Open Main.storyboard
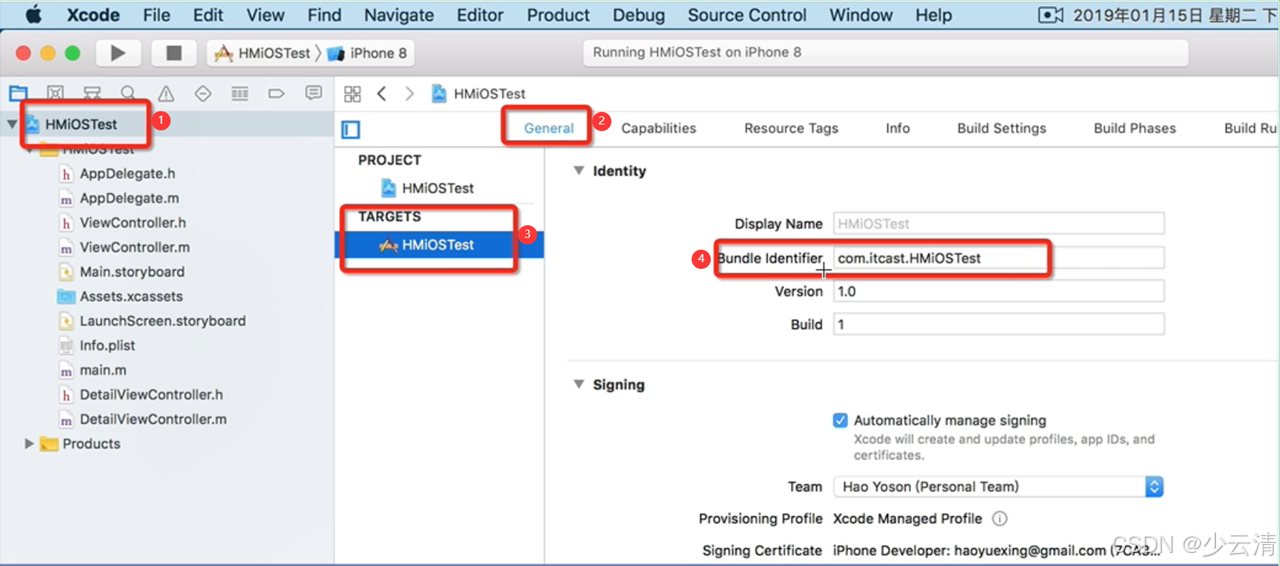Viewport: 1280px width, 566px height. coord(132,272)
